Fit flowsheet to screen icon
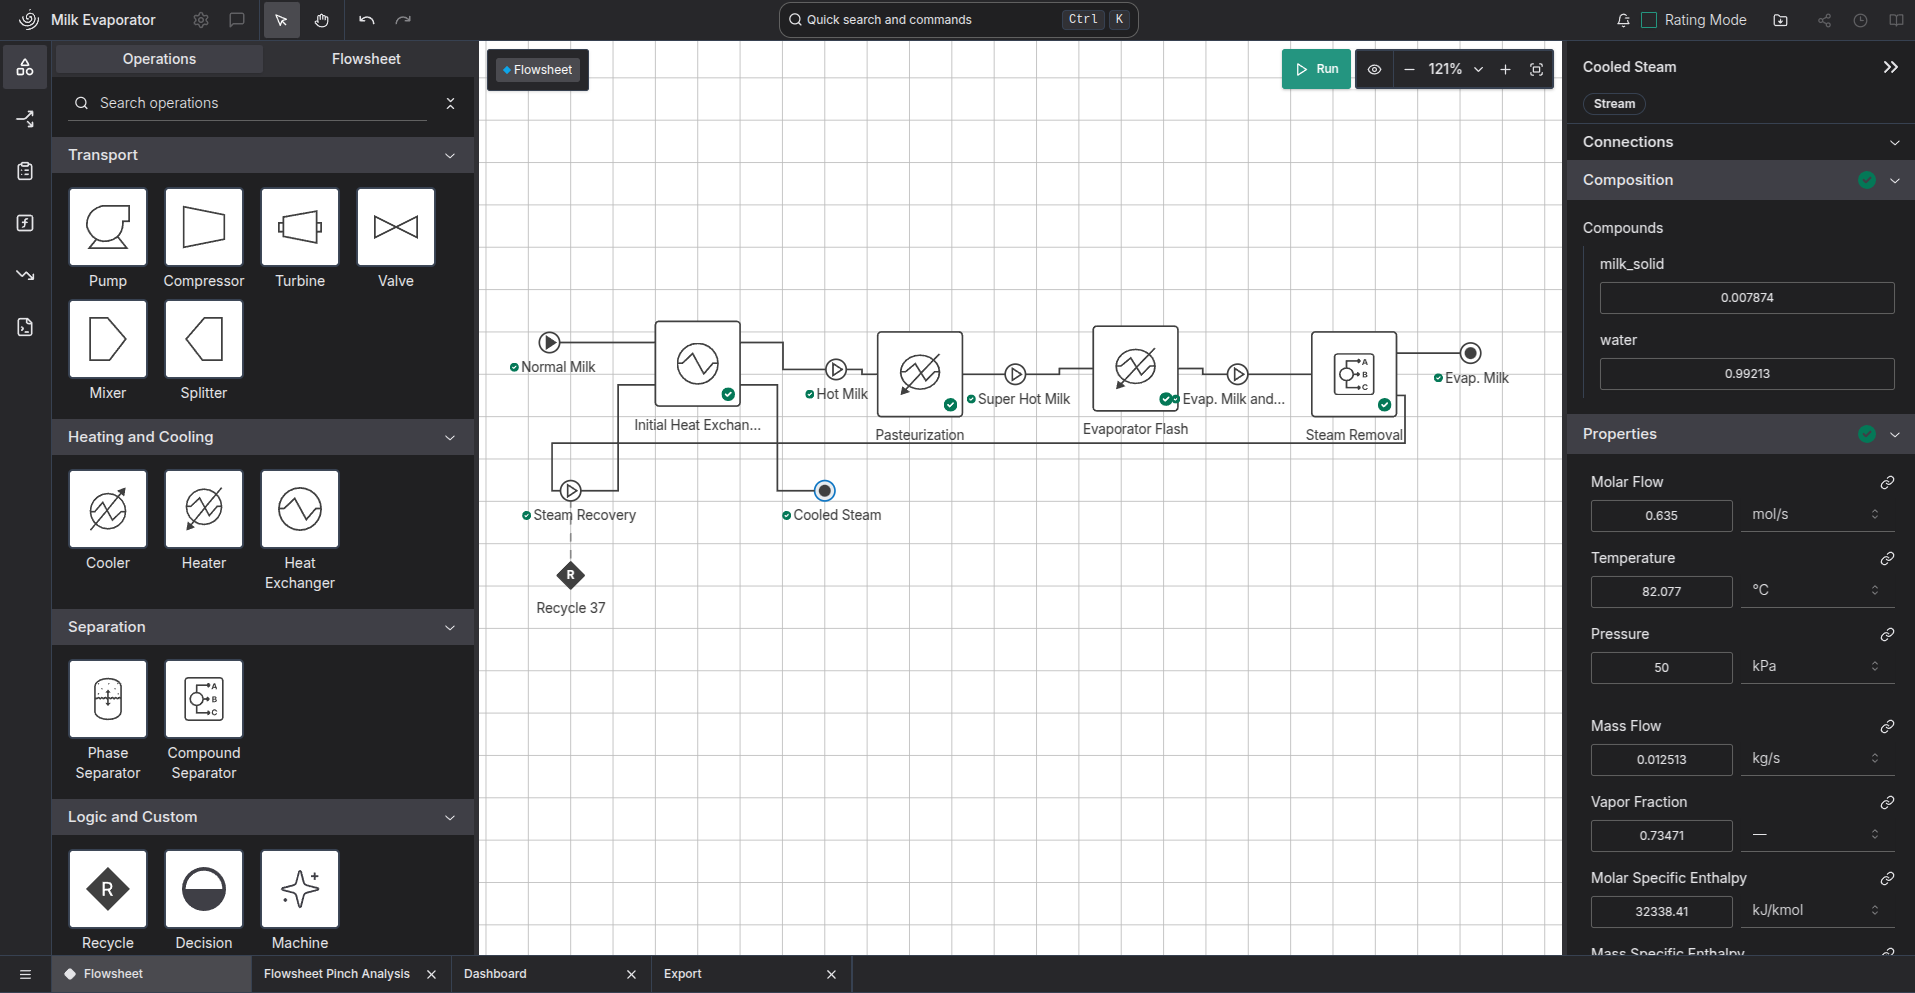The image size is (1915, 993). [x=1537, y=69]
